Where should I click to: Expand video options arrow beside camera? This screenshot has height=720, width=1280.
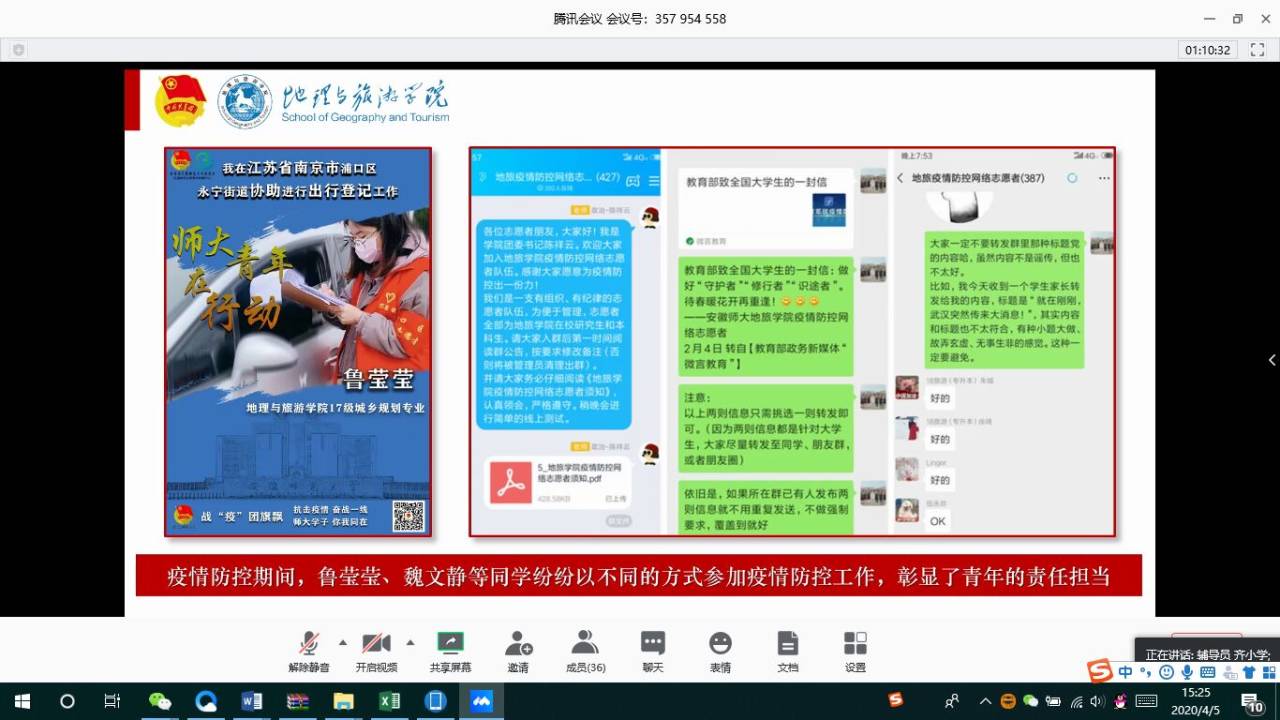point(410,642)
